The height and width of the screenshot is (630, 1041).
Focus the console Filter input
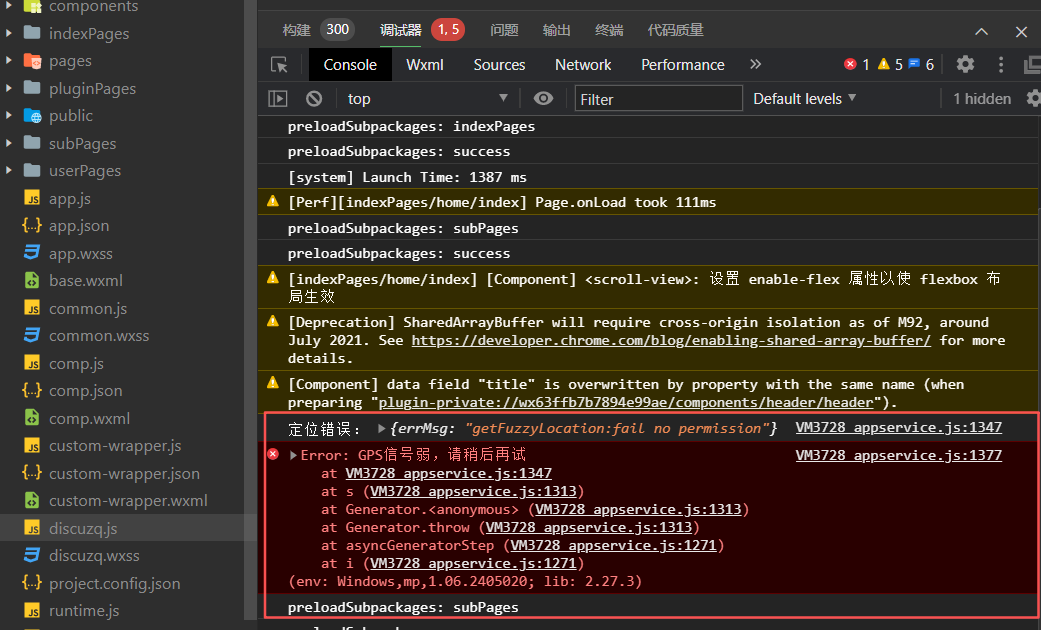click(658, 99)
